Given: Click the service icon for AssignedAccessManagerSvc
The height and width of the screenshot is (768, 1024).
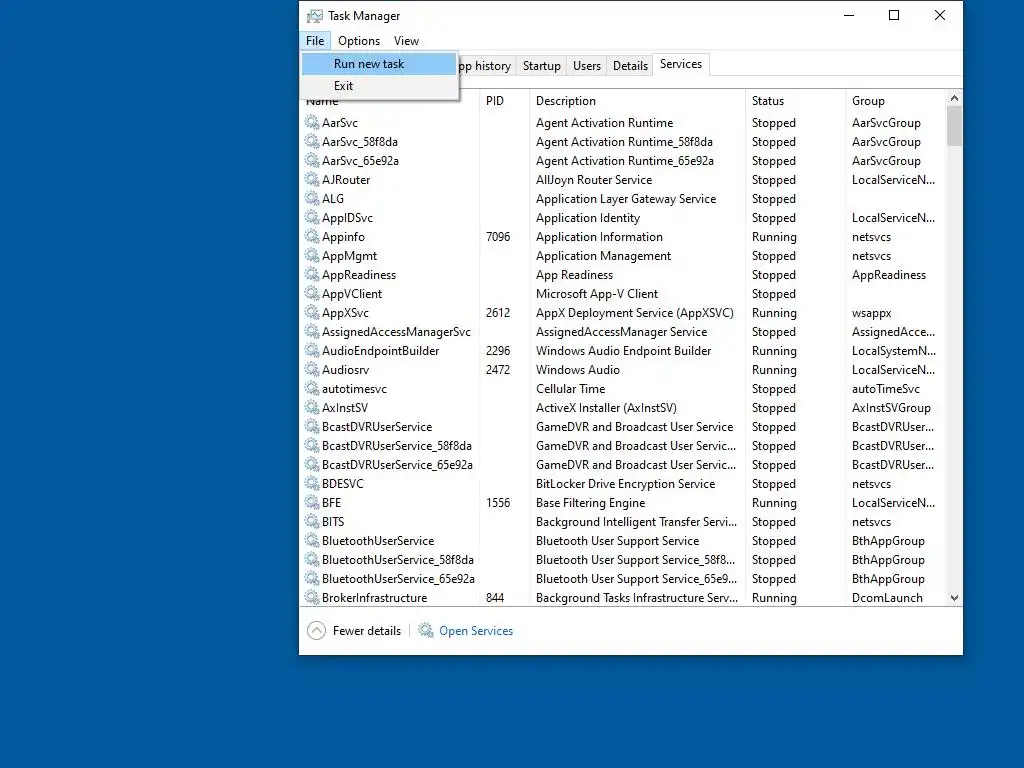Looking at the screenshot, I should tap(312, 331).
